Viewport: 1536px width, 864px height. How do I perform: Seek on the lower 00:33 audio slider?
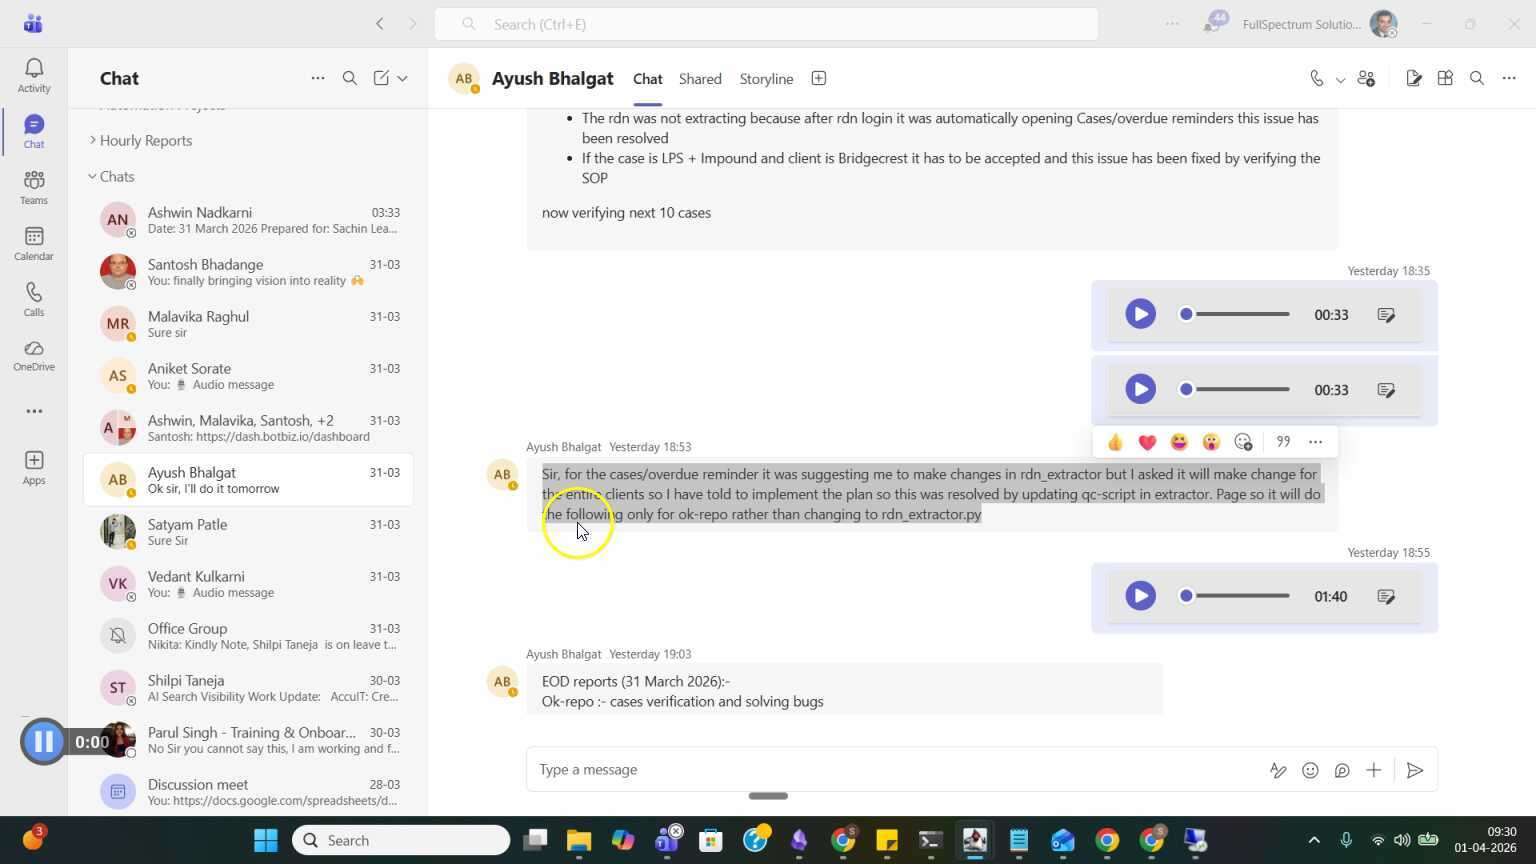click(1236, 389)
